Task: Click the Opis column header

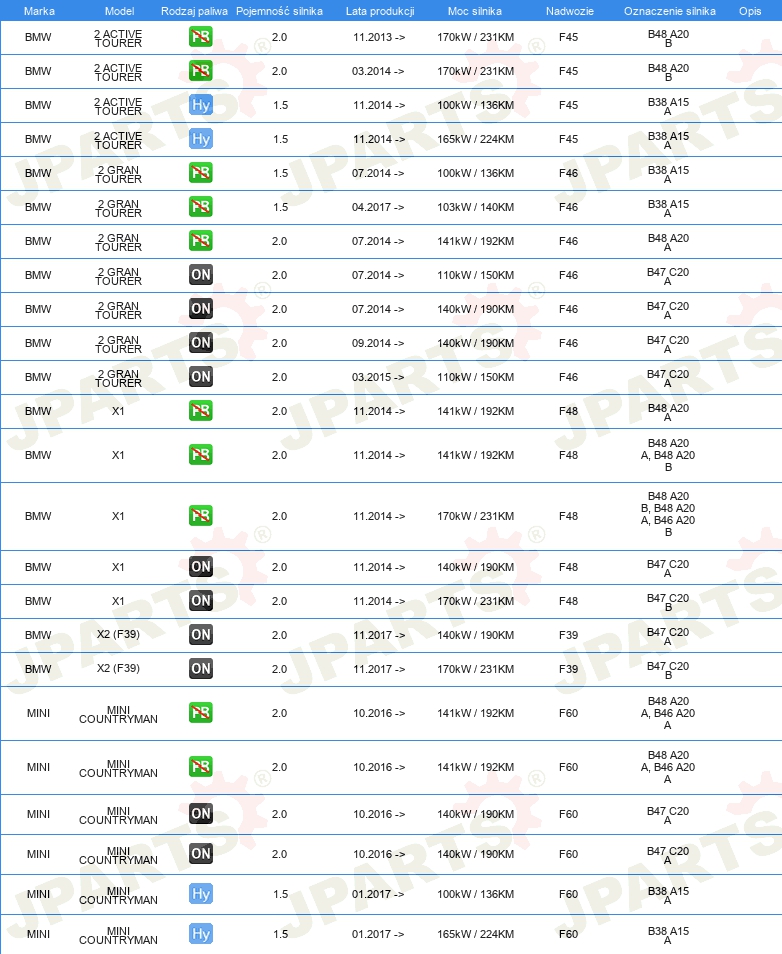Action: pos(750,11)
